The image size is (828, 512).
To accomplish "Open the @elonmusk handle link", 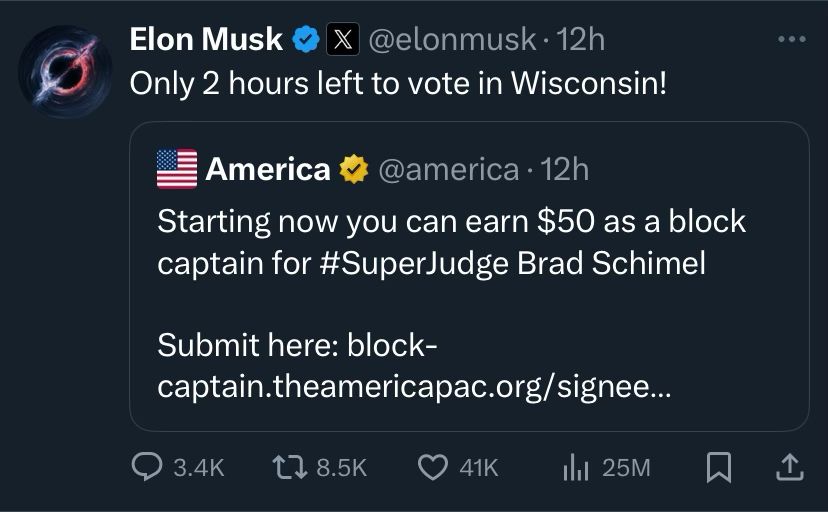I will (x=453, y=40).
